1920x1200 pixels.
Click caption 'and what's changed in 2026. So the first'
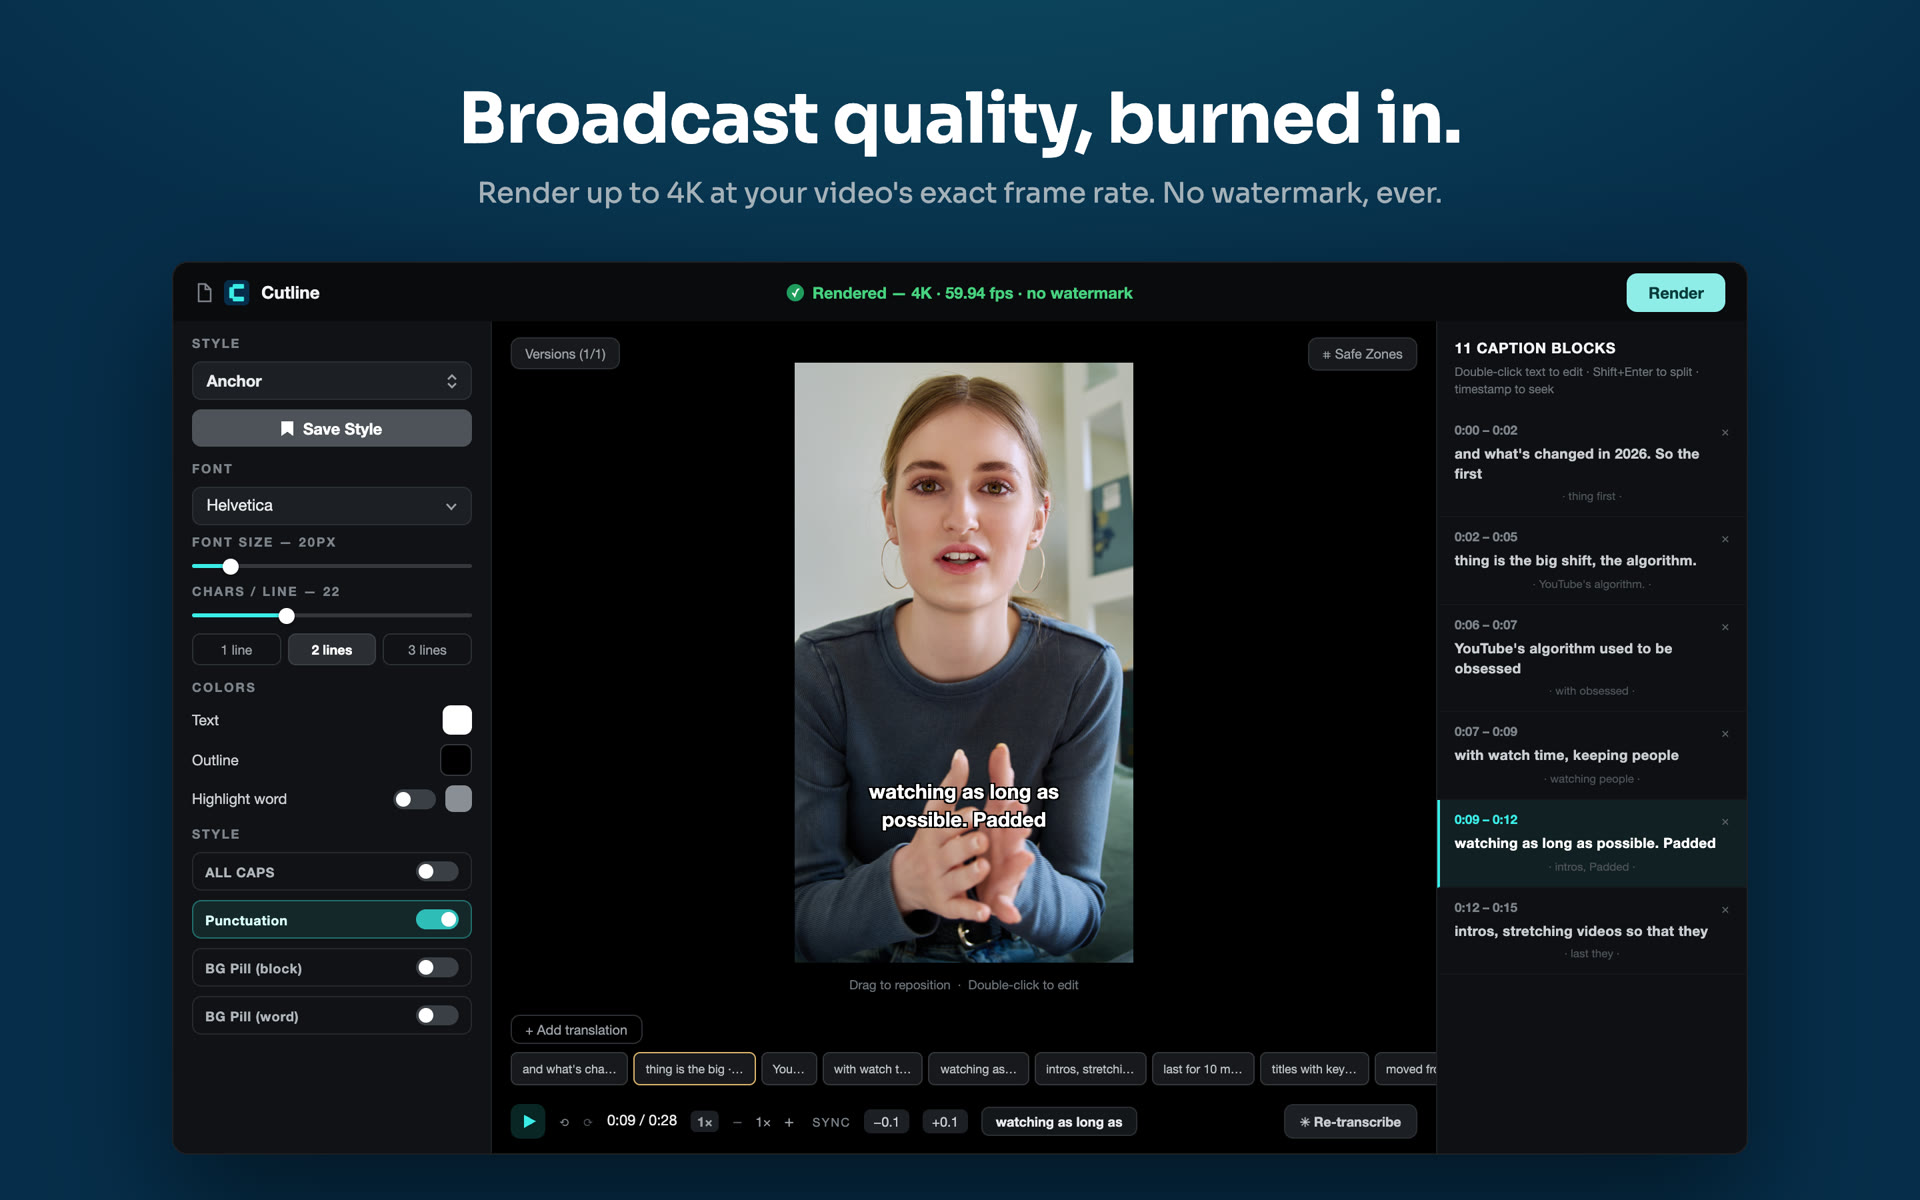pyautogui.click(x=1577, y=463)
